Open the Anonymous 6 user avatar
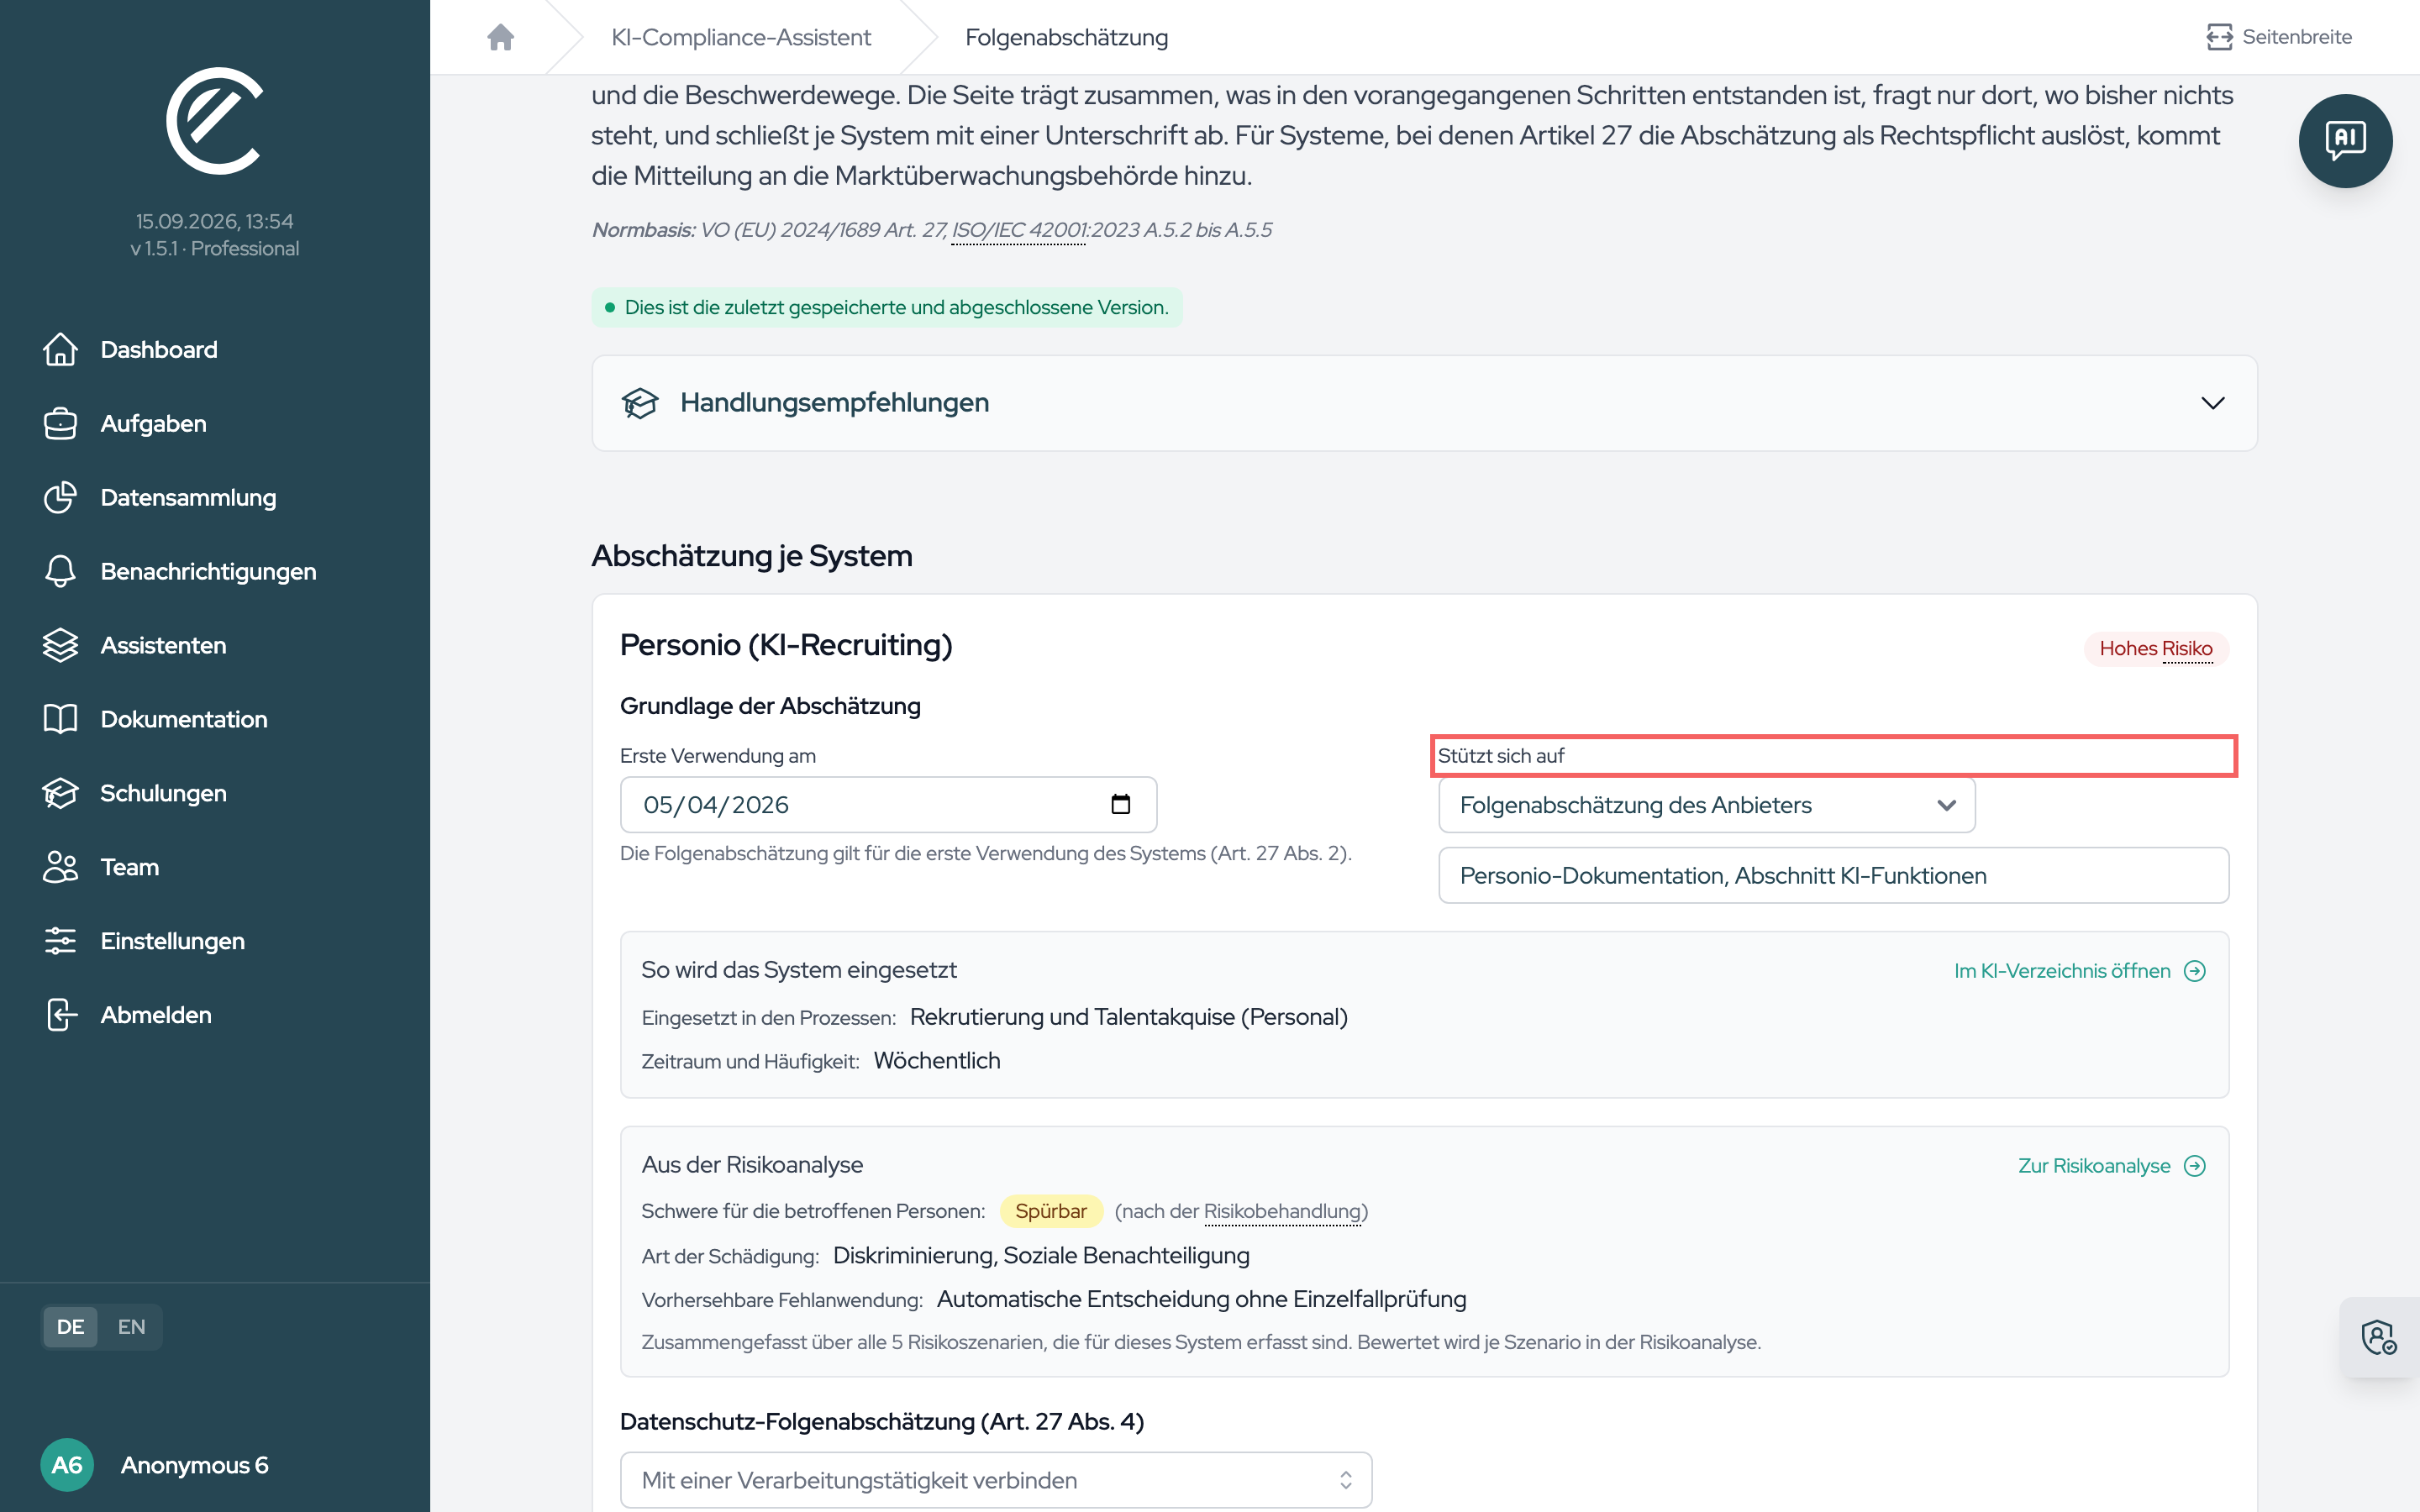 pyautogui.click(x=66, y=1465)
